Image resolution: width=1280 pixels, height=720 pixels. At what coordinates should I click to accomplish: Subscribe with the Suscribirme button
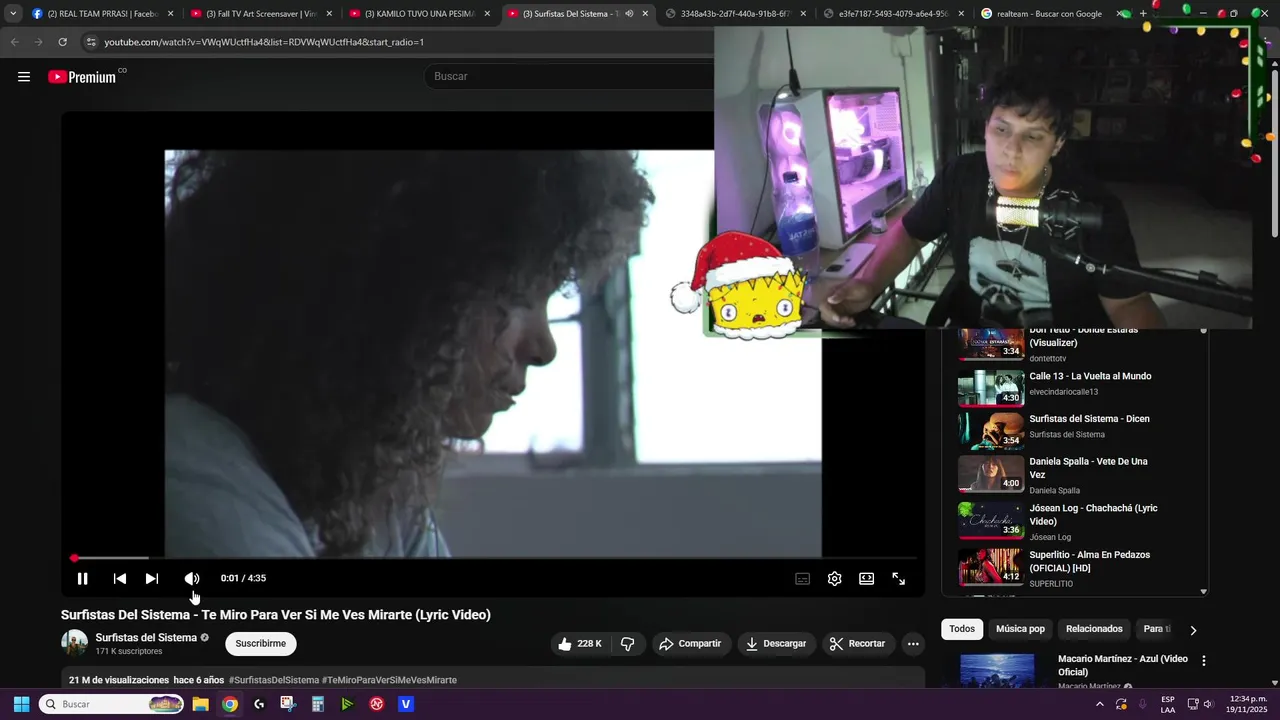[x=261, y=644]
